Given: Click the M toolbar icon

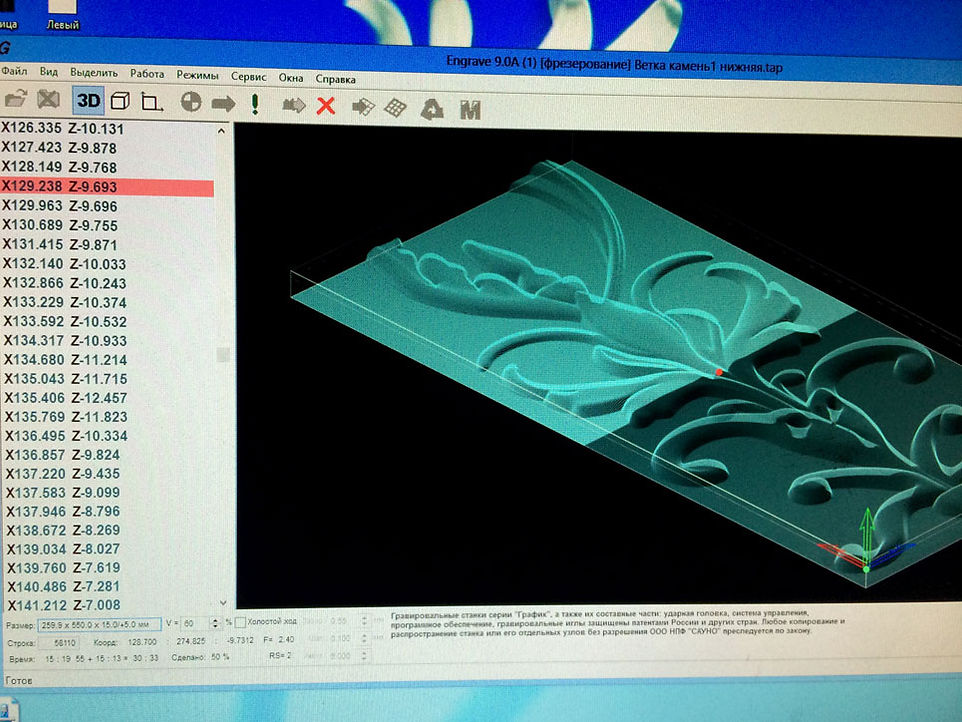Looking at the screenshot, I should point(470,109).
